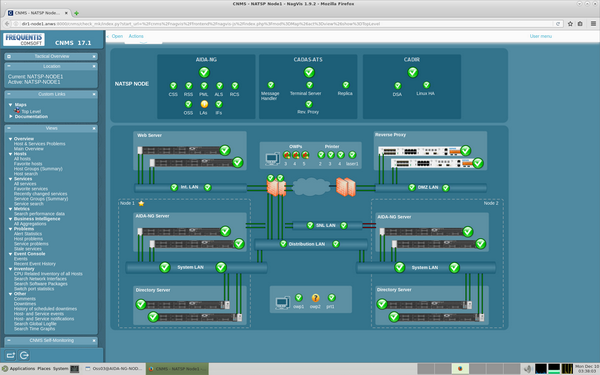View the Linux HA status icon
The image size is (600, 375).
click(426, 85)
